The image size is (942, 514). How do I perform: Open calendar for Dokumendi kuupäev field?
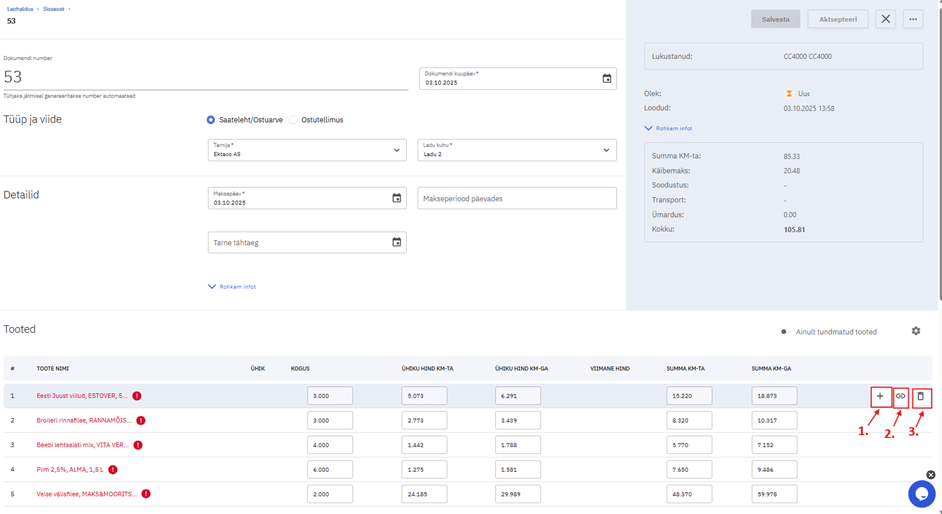[x=606, y=79]
